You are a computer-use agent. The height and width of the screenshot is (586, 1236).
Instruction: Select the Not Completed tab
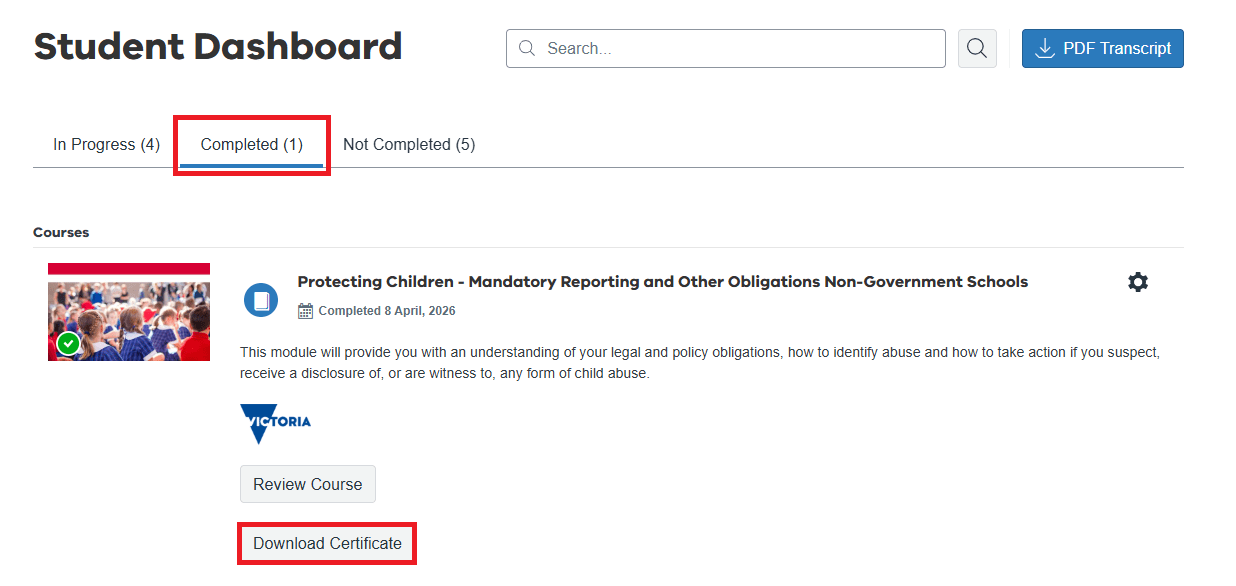point(409,144)
